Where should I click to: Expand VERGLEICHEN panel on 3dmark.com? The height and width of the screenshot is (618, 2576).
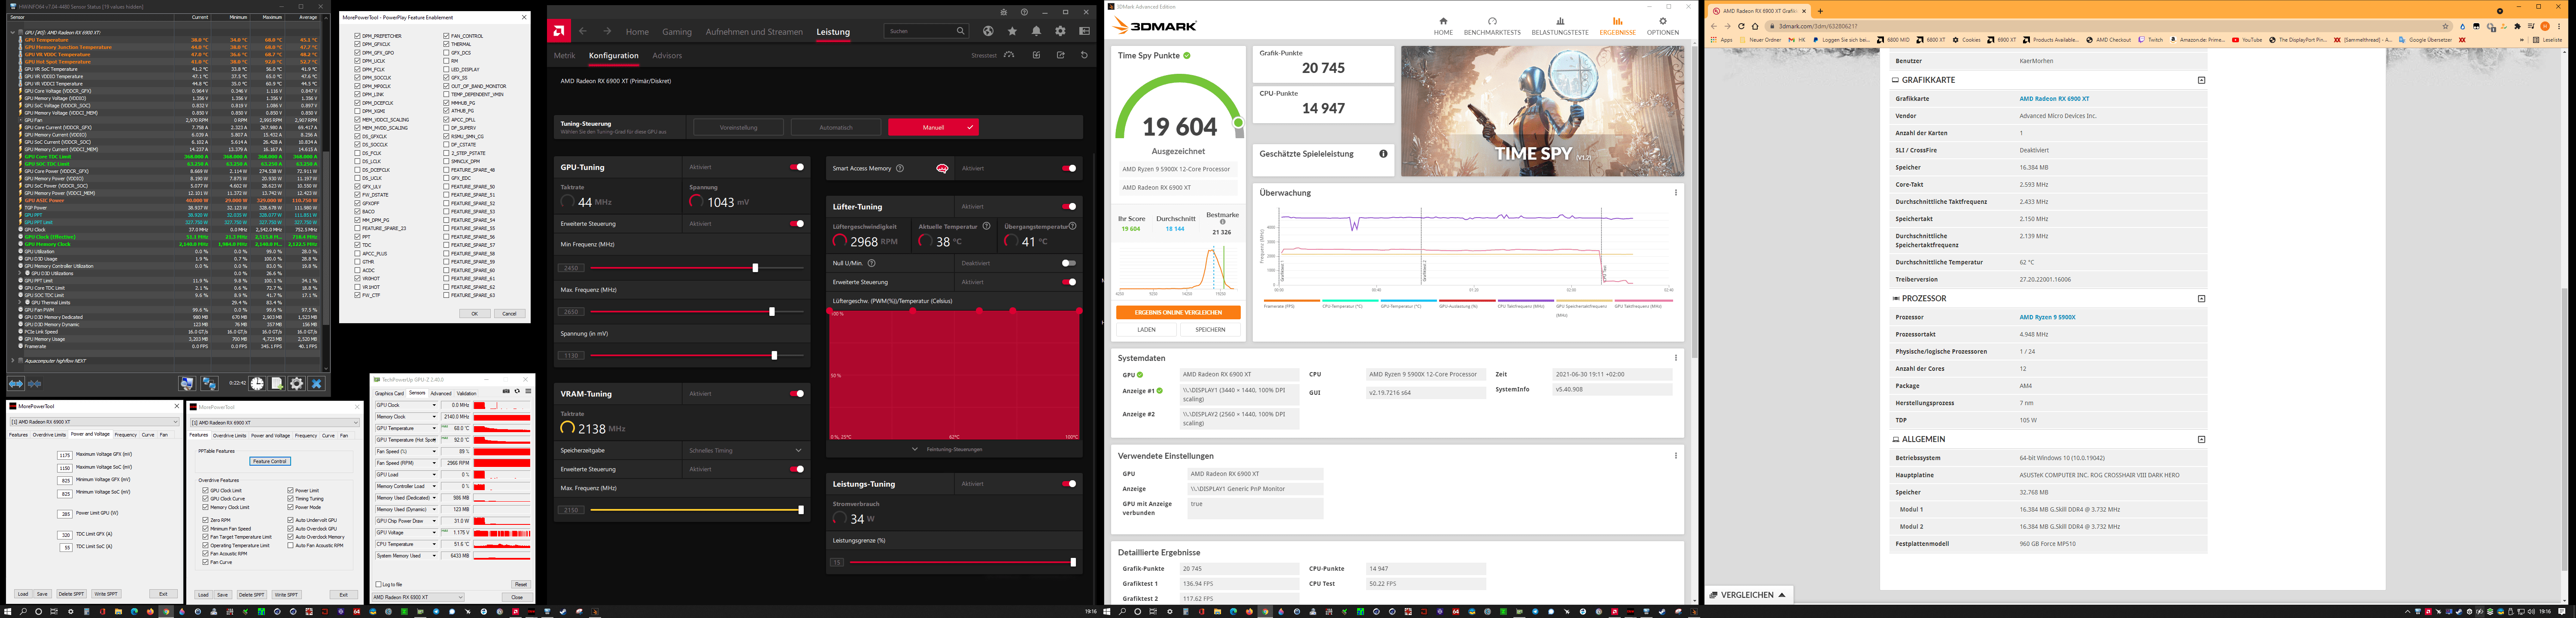[1747, 594]
